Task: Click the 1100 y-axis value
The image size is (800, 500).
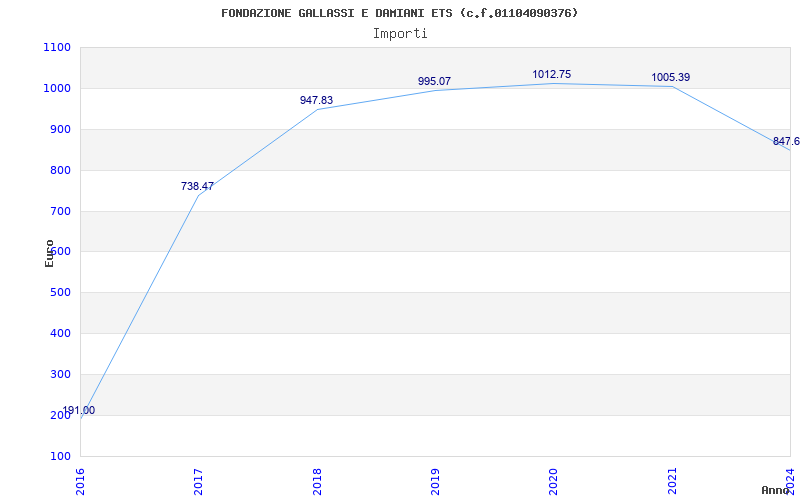Action: click(x=57, y=47)
